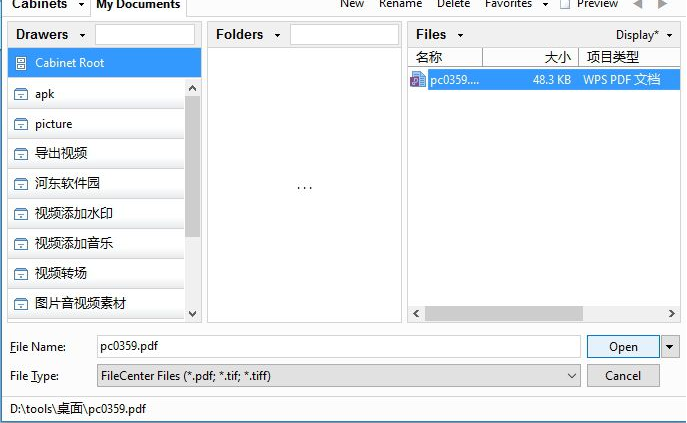The height and width of the screenshot is (423, 687).
Task: Click the Cabinet Root cabinet icon
Action: click(x=21, y=63)
